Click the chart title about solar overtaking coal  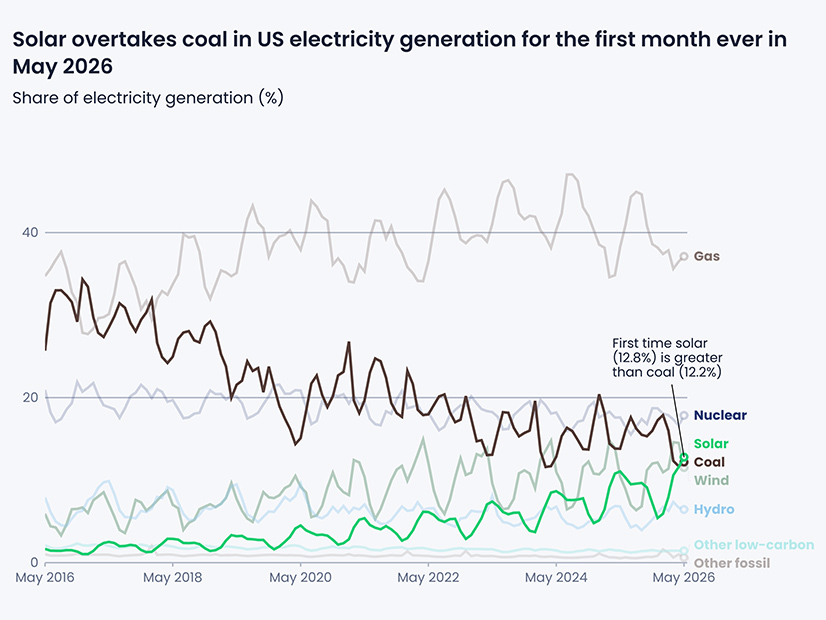click(399, 53)
